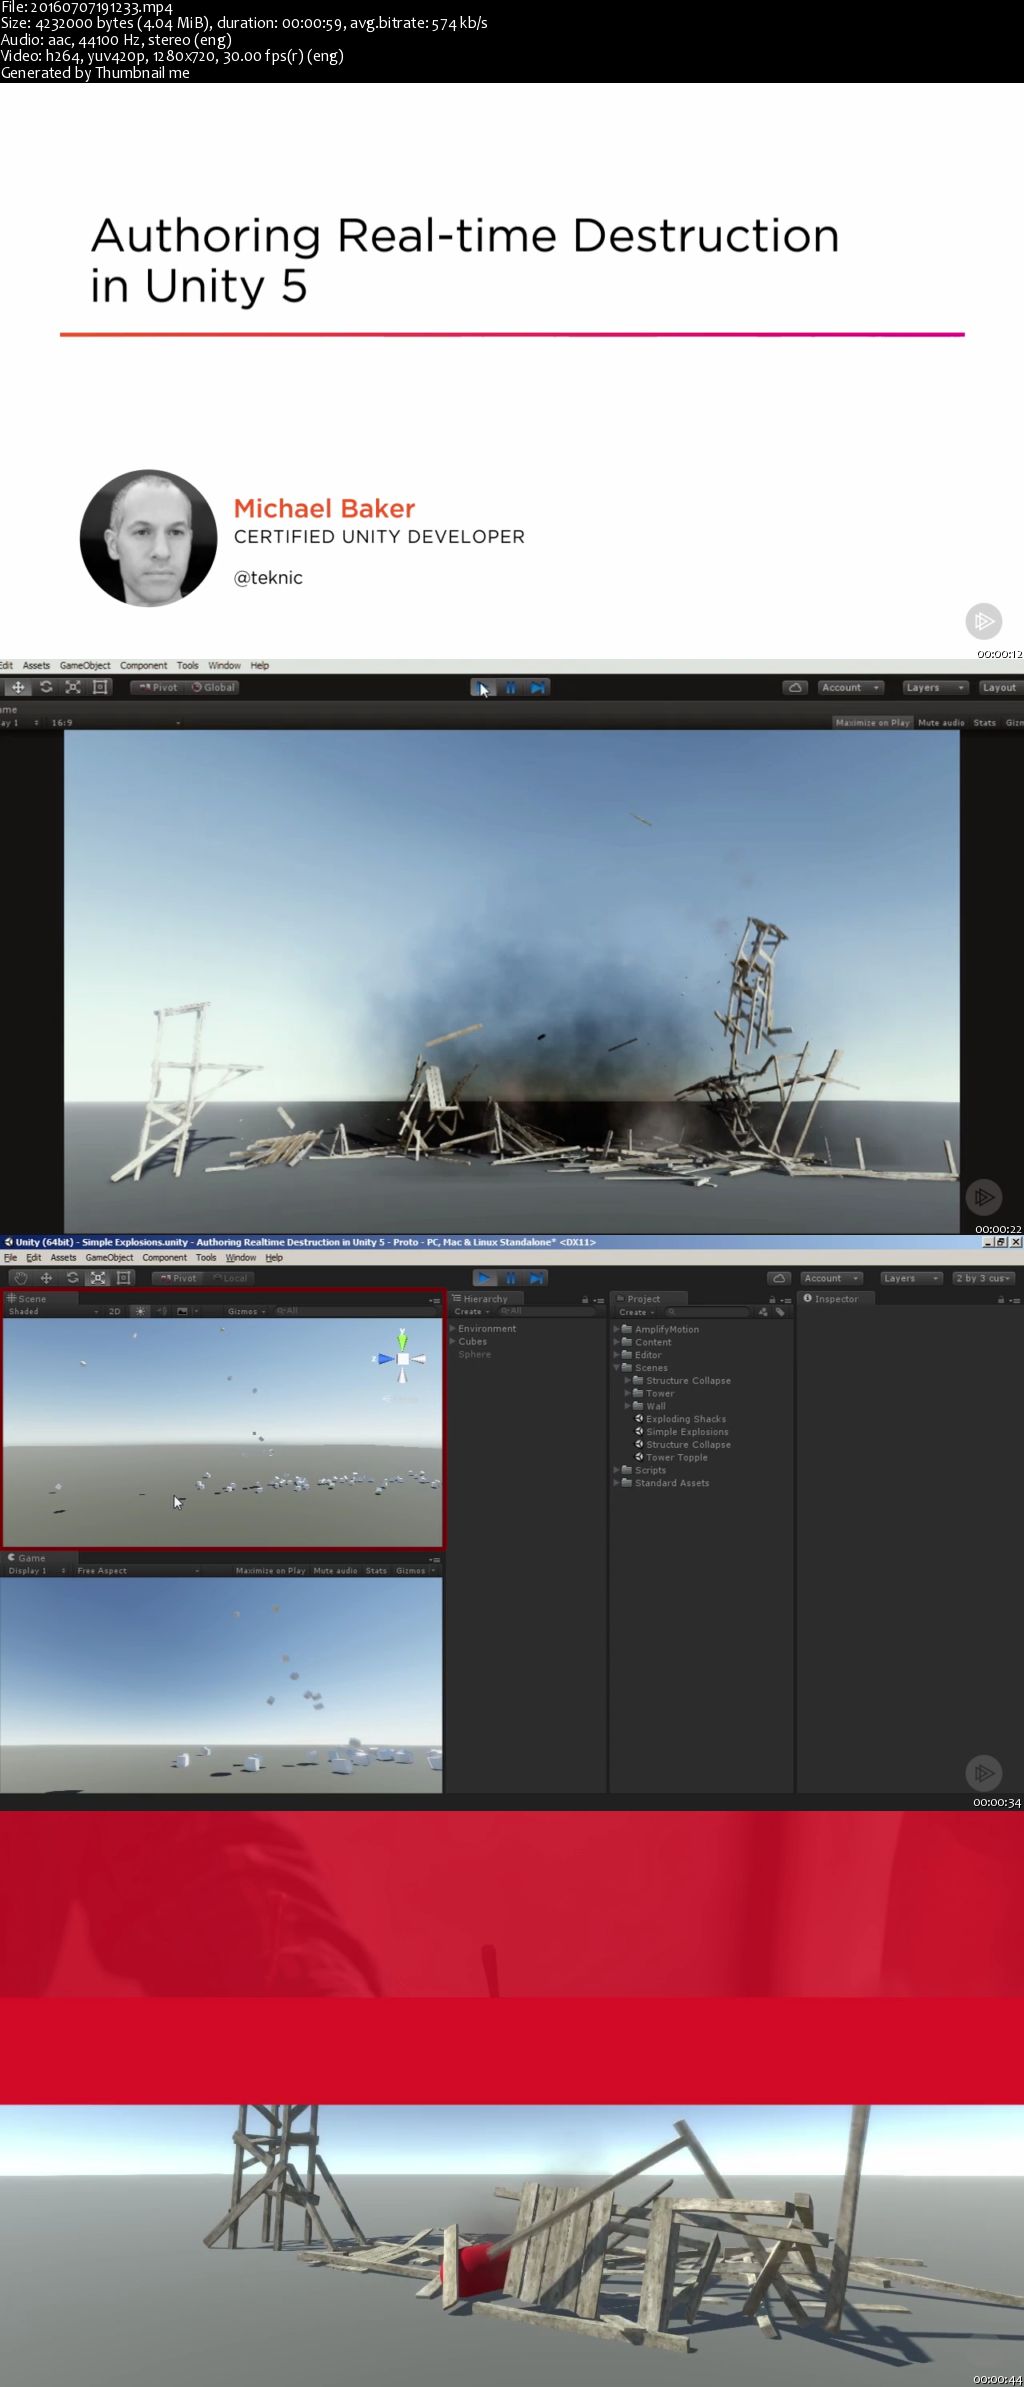Collapse the Scenes folder in Project
The image size is (1024, 2387).
[616, 1368]
